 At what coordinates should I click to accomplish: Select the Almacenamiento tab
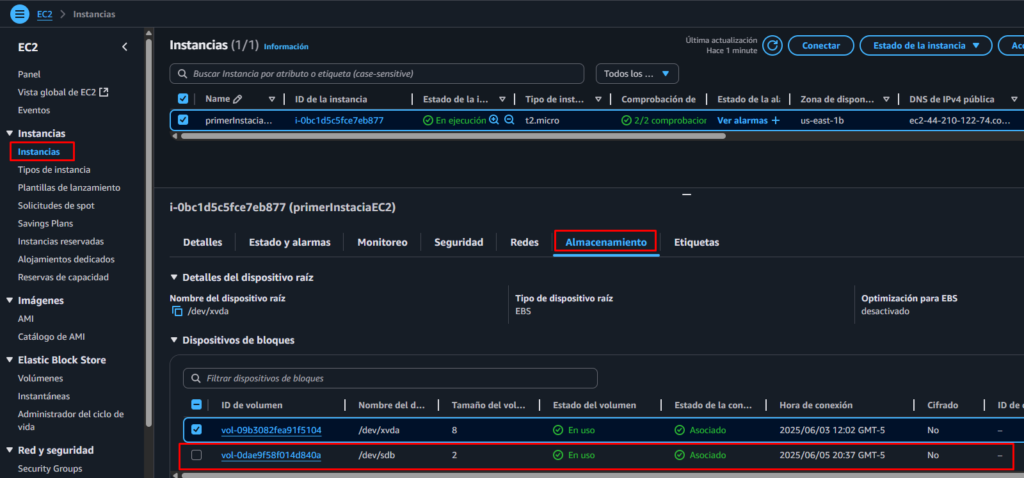coord(605,242)
